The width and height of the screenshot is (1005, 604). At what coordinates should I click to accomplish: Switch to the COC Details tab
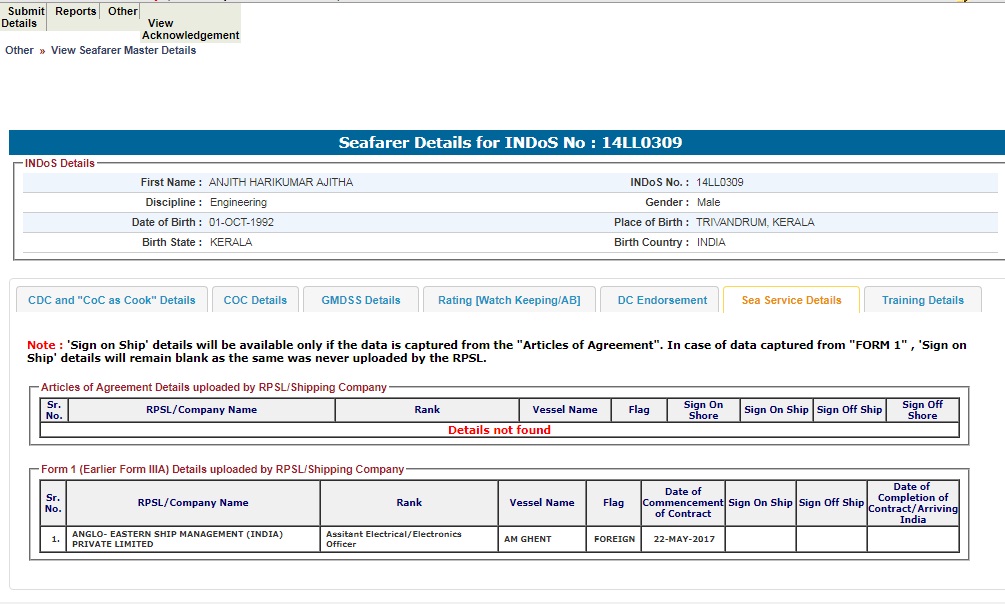[x=255, y=300]
